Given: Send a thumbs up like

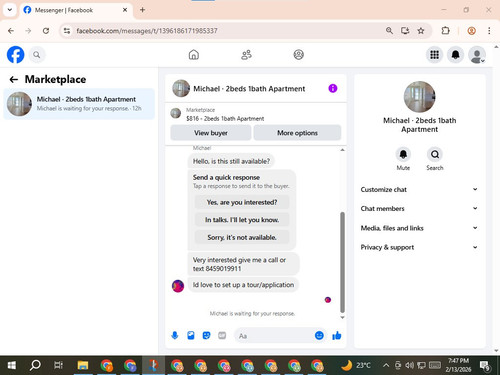Looking at the screenshot, I should (x=337, y=335).
